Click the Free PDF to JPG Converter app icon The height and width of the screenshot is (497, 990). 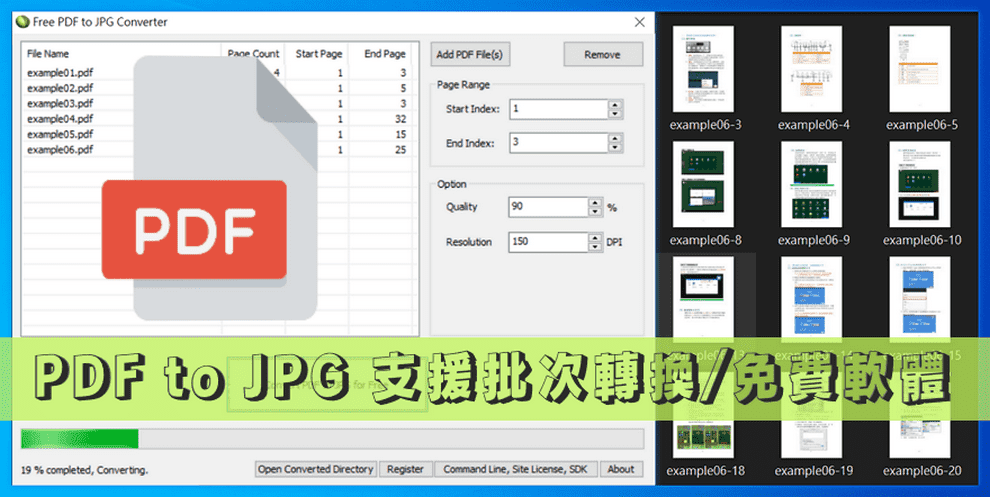[22, 22]
